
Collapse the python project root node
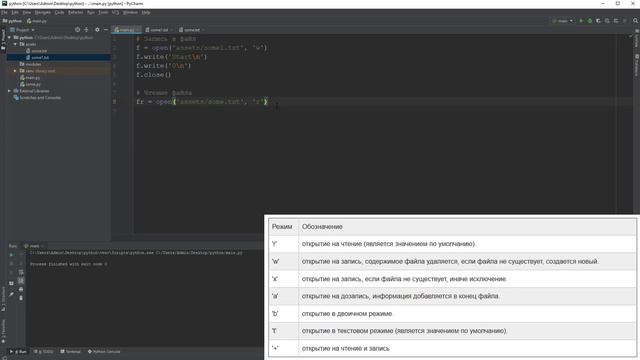click(10, 38)
